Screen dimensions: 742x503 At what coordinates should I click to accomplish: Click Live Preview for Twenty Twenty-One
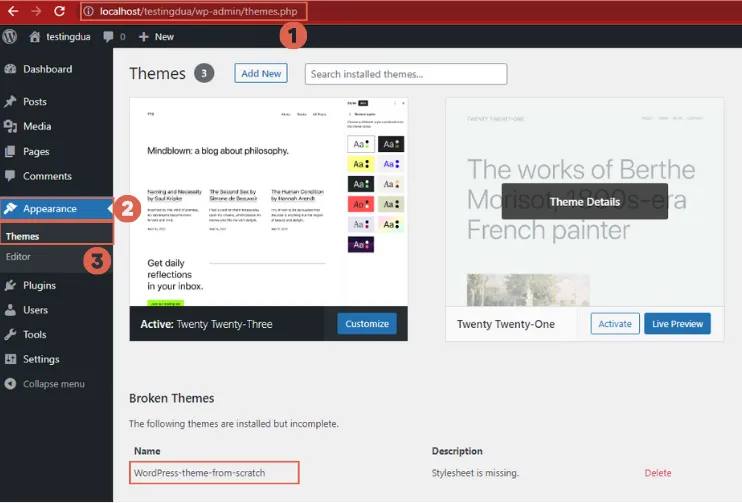pos(677,324)
